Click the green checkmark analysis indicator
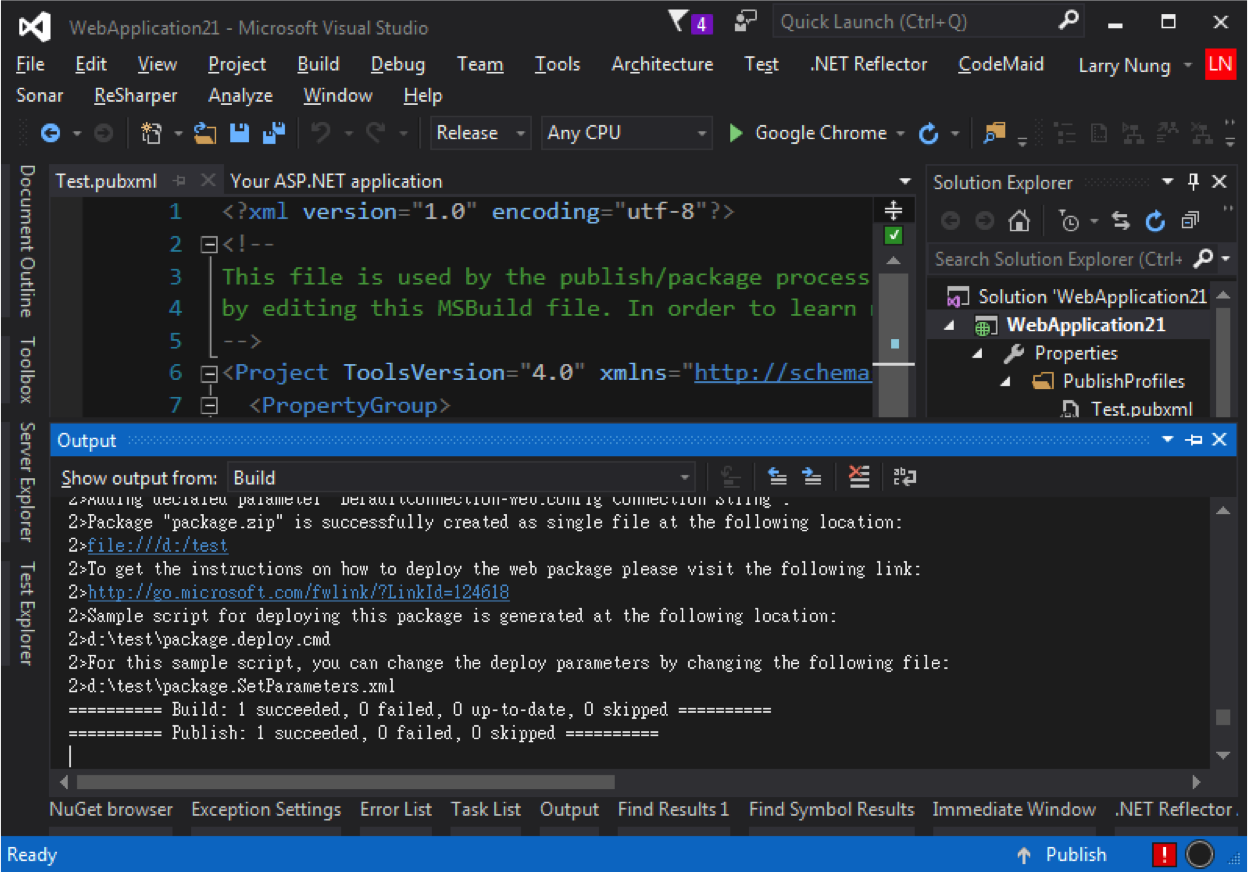The width and height of the screenshot is (1248, 872). click(894, 236)
